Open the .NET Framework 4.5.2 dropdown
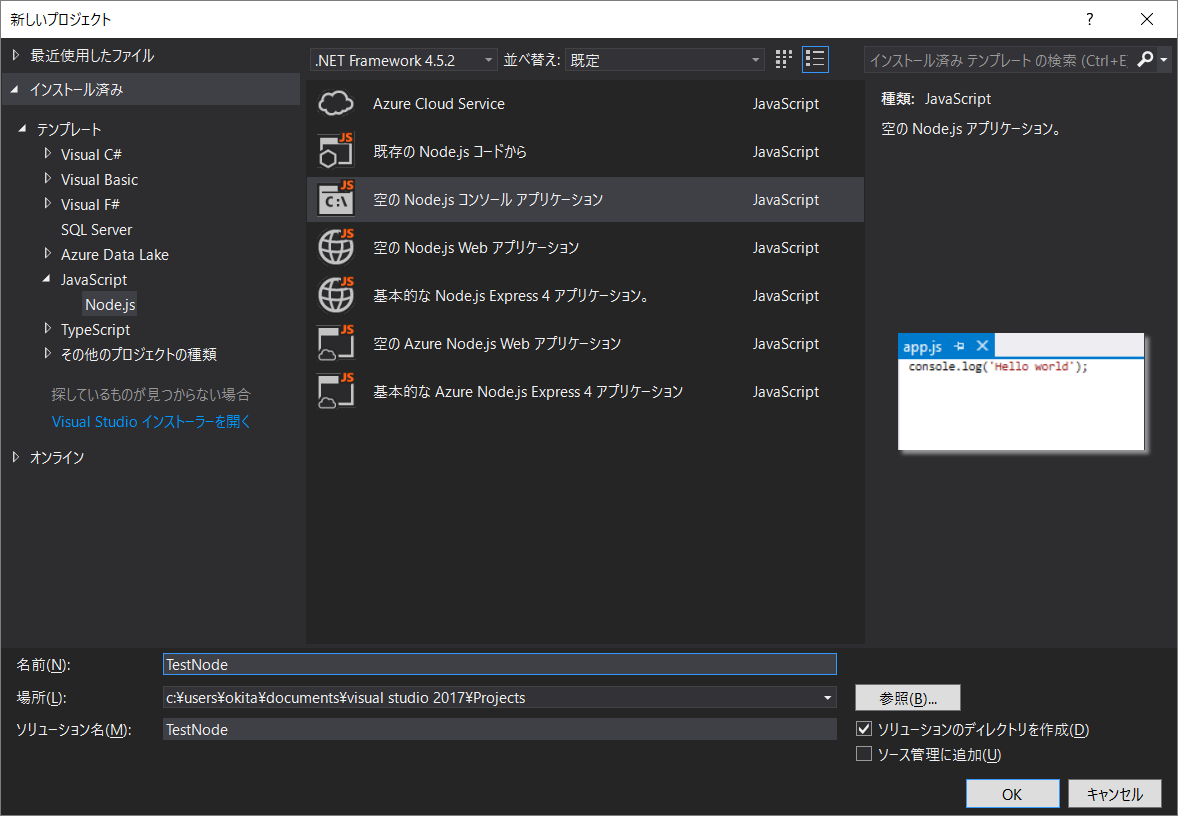Image resolution: width=1178 pixels, height=816 pixels. click(x=403, y=60)
